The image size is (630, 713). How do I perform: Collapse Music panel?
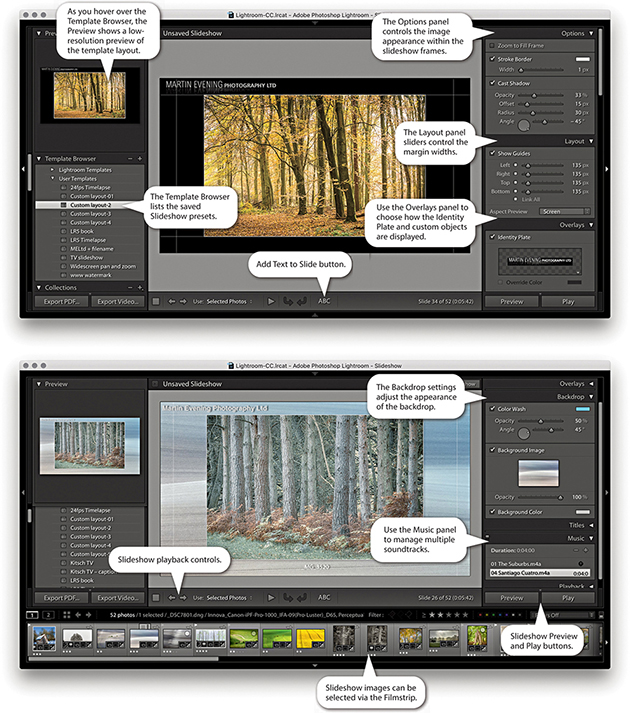pyautogui.click(x=591, y=538)
